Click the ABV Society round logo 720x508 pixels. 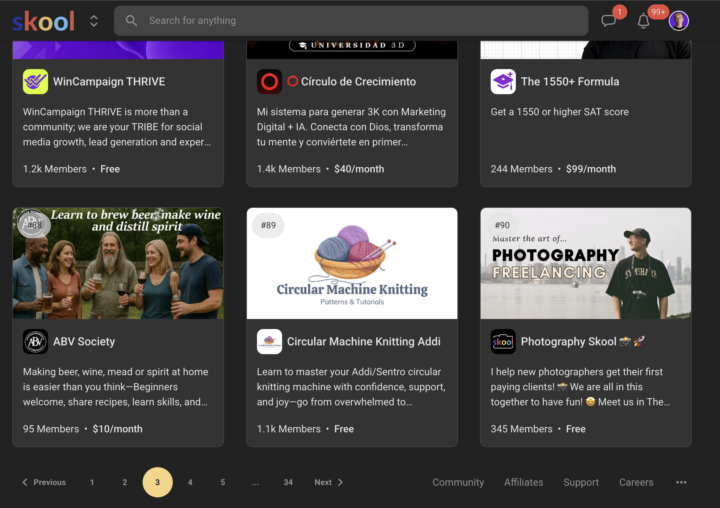pyautogui.click(x=35, y=342)
